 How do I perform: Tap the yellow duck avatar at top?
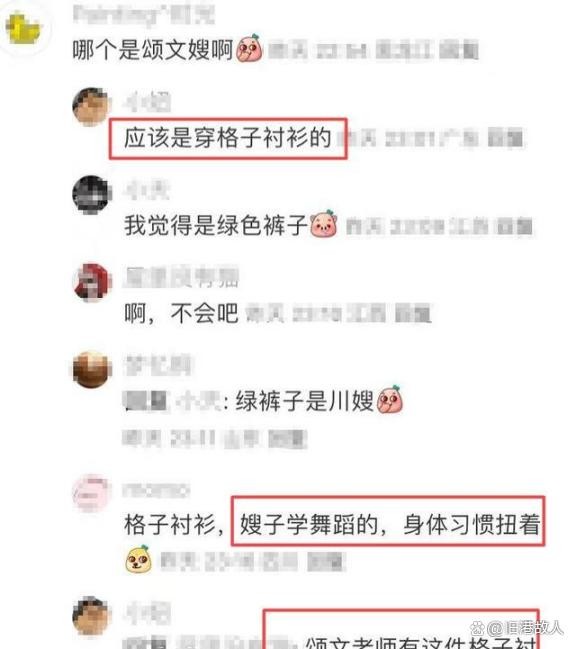coord(23,28)
